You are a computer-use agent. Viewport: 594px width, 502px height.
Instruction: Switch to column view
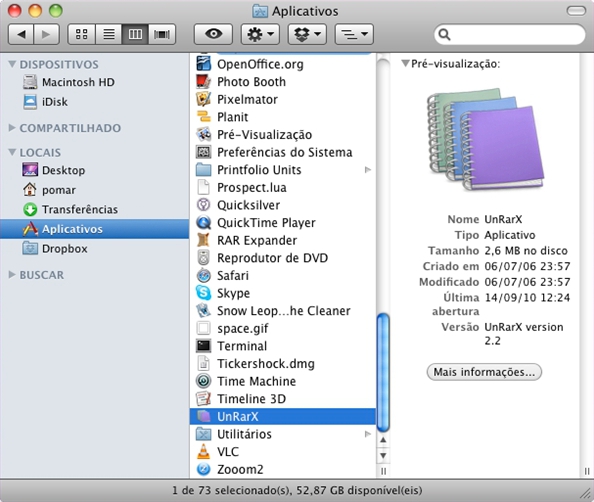135,34
